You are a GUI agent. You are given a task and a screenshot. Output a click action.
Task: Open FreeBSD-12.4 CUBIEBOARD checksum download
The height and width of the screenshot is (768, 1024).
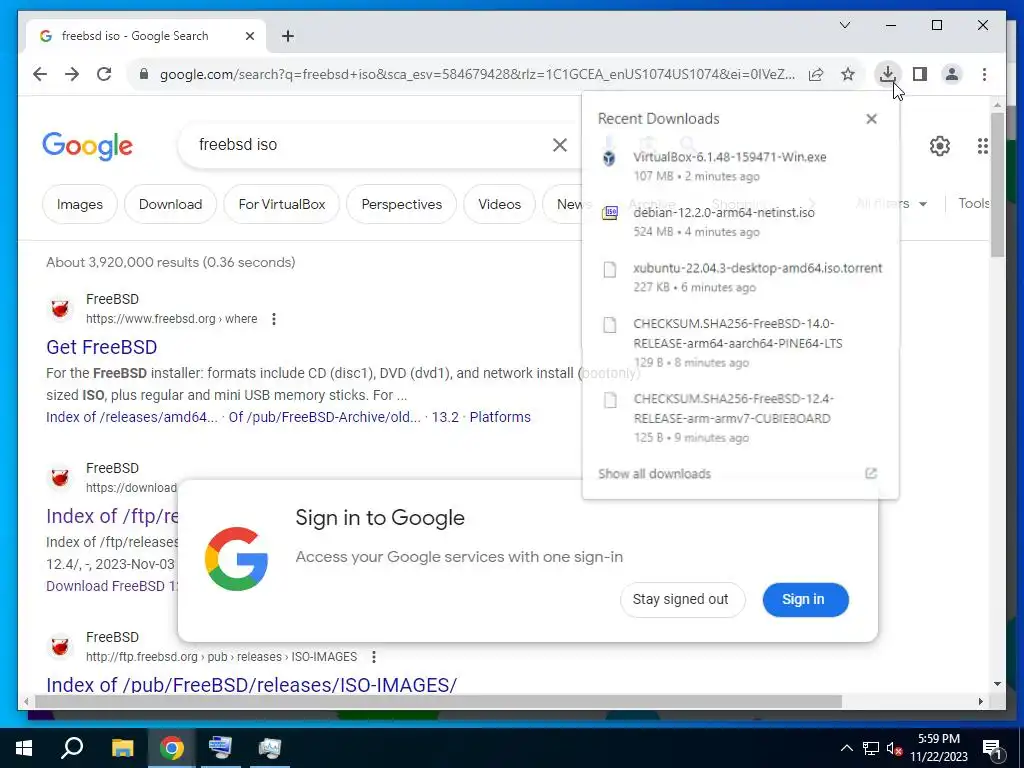coord(740,417)
